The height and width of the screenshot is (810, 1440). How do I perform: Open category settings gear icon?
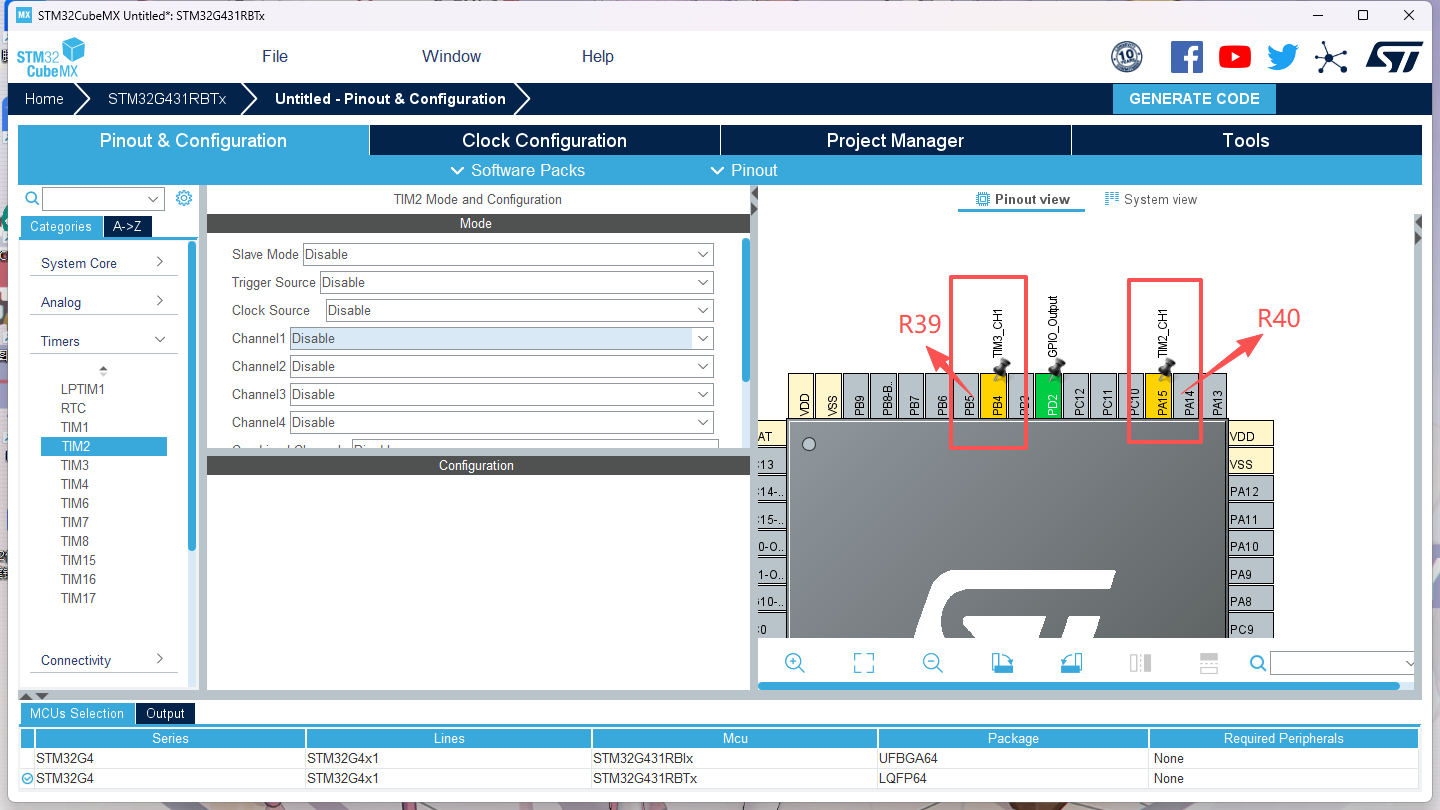pyautogui.click(x=184, y=198)
